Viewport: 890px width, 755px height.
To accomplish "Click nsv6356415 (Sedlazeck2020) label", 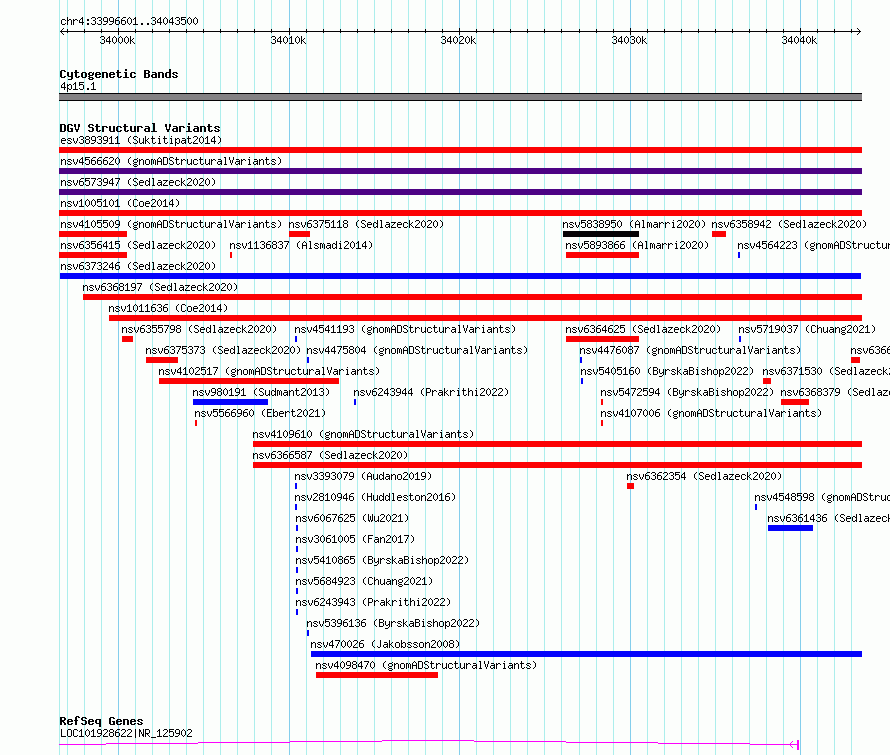I will (x=138, y=245).
